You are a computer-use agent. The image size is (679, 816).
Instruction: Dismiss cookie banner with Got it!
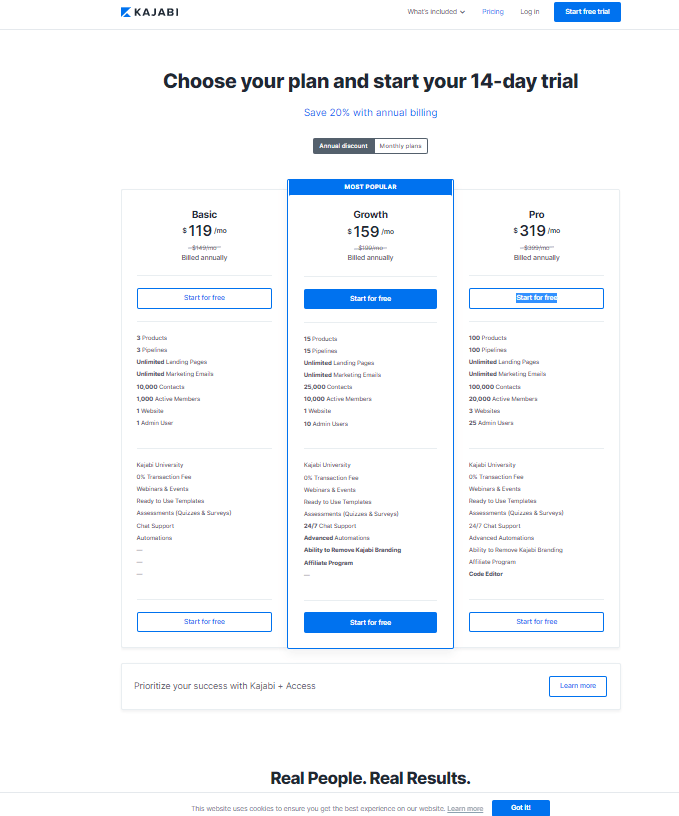pyautogui.click(x=520, y=808)
